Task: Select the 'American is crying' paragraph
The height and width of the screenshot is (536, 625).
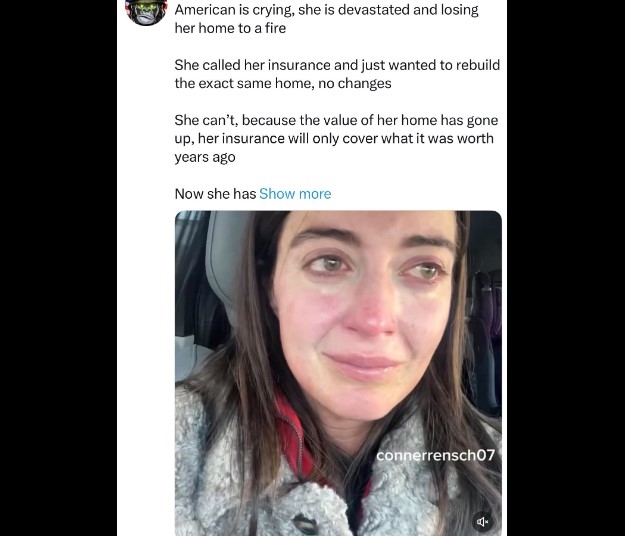Action: [326, 19]
